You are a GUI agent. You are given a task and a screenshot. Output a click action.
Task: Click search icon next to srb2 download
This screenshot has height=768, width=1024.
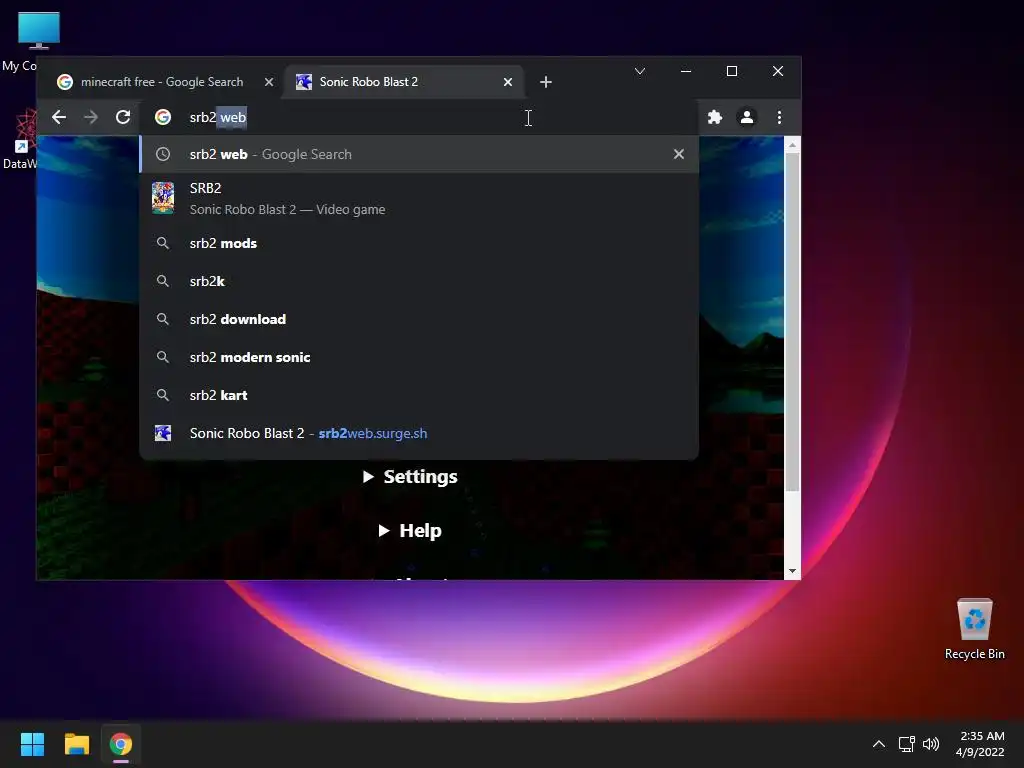coord(163,319)
